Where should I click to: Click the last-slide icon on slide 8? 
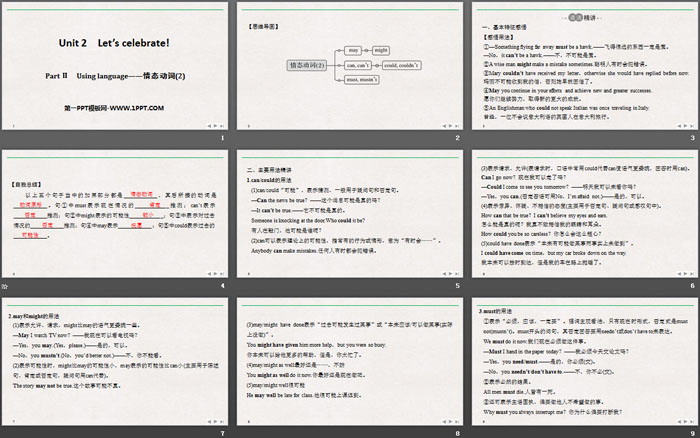tap(456, 421)
